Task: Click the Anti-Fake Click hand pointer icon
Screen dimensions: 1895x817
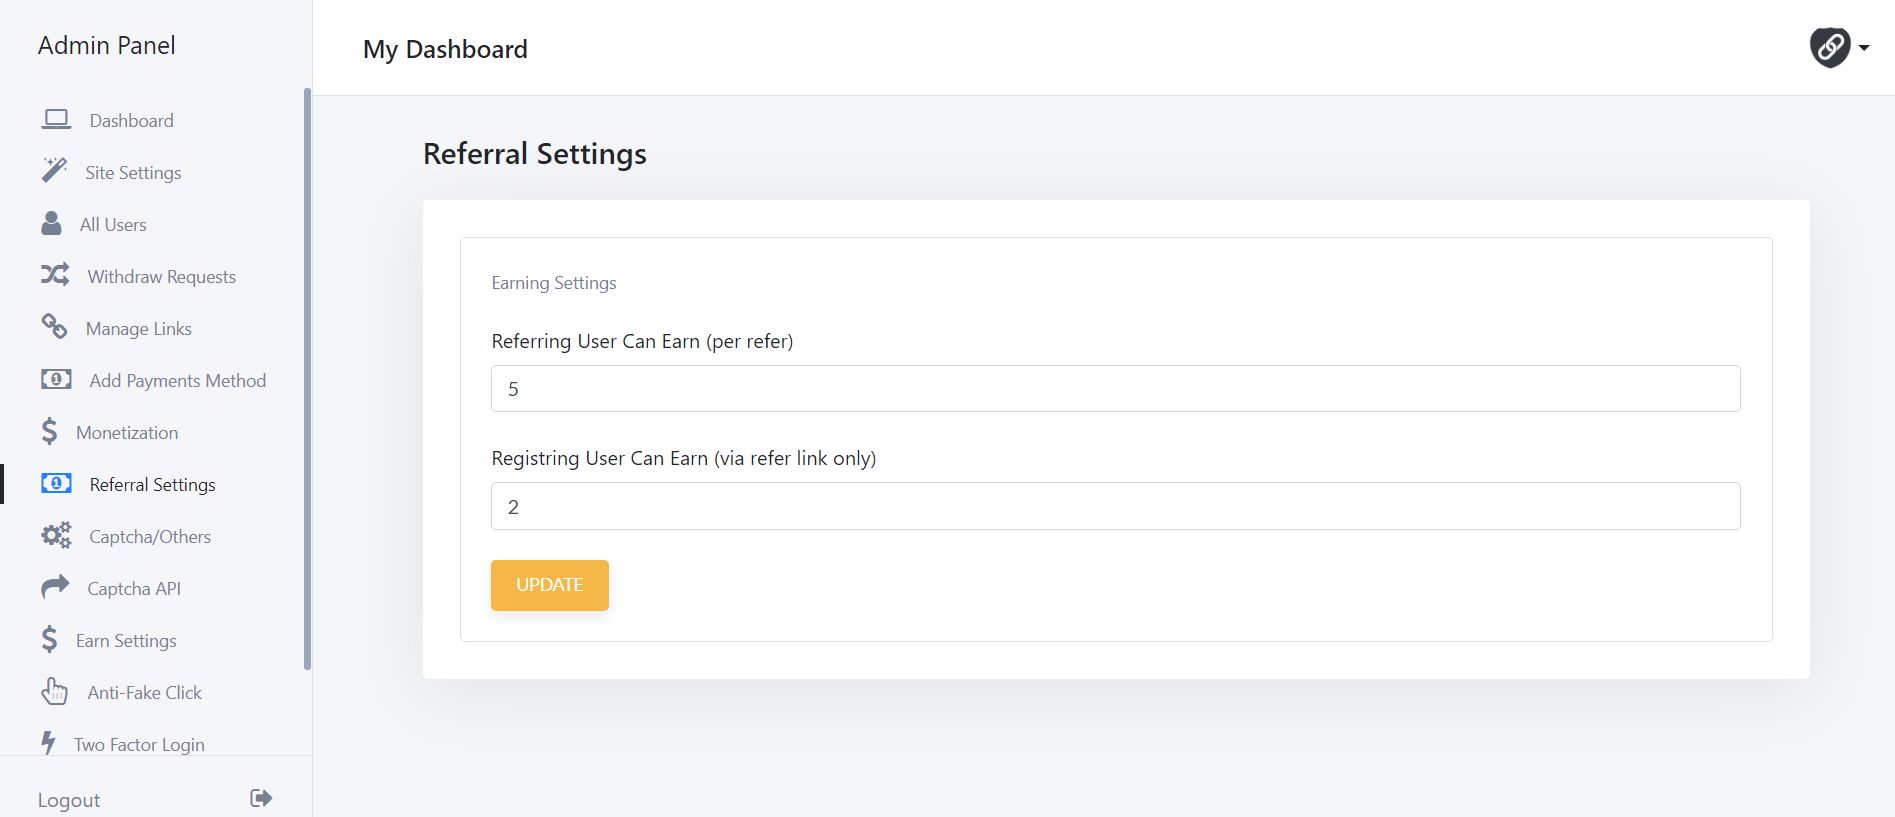Action: [54, 691]
